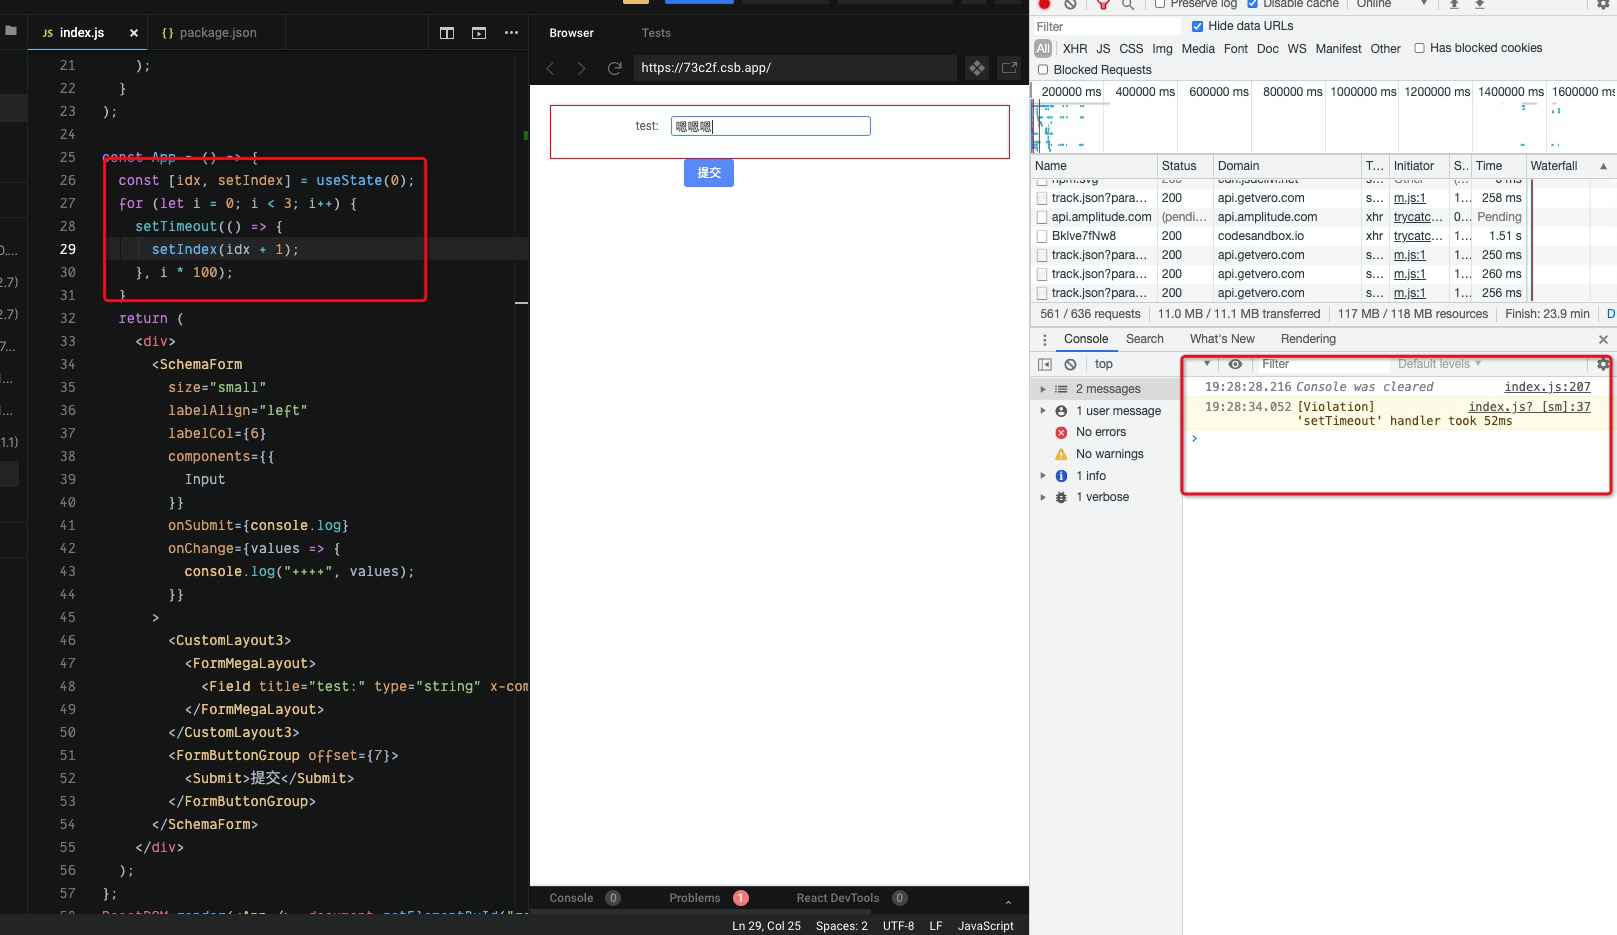The image size is (1617, 935).
Task: Open console settings gear
Action: [x=1603, y=364]
